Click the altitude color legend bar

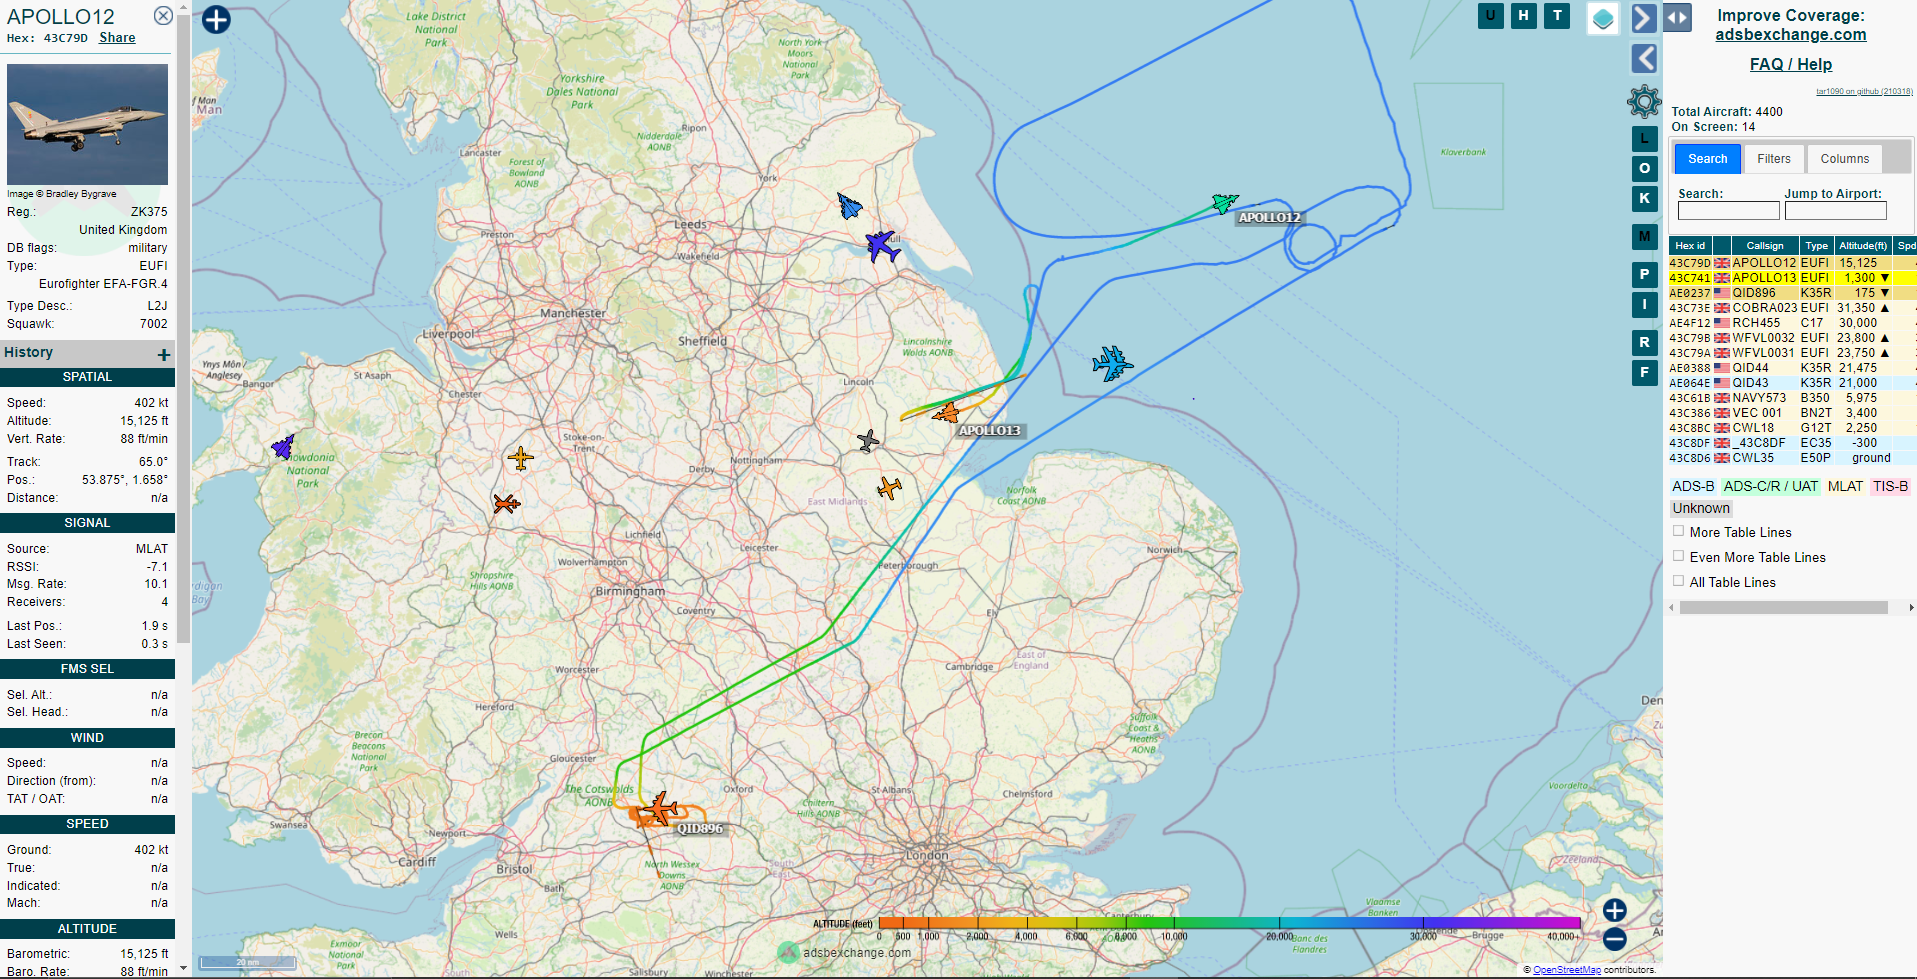click(x=1229, y=923)
